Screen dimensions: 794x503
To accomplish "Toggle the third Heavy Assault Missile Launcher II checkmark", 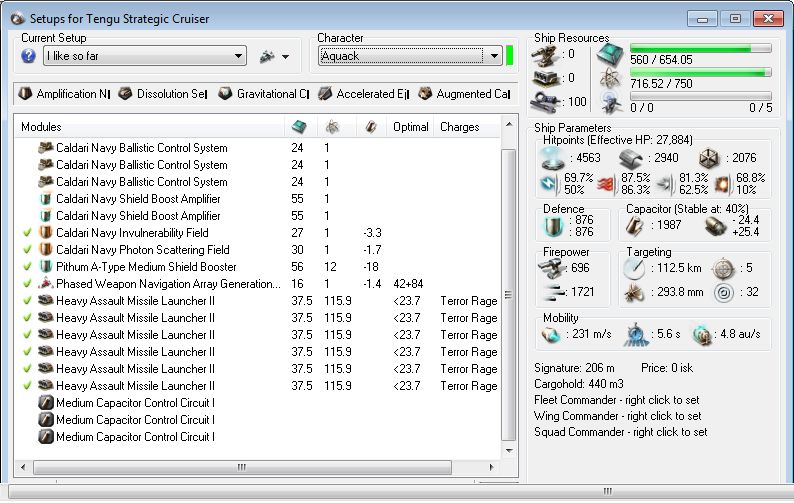I will pyautogui.click(x=27, y=334).
